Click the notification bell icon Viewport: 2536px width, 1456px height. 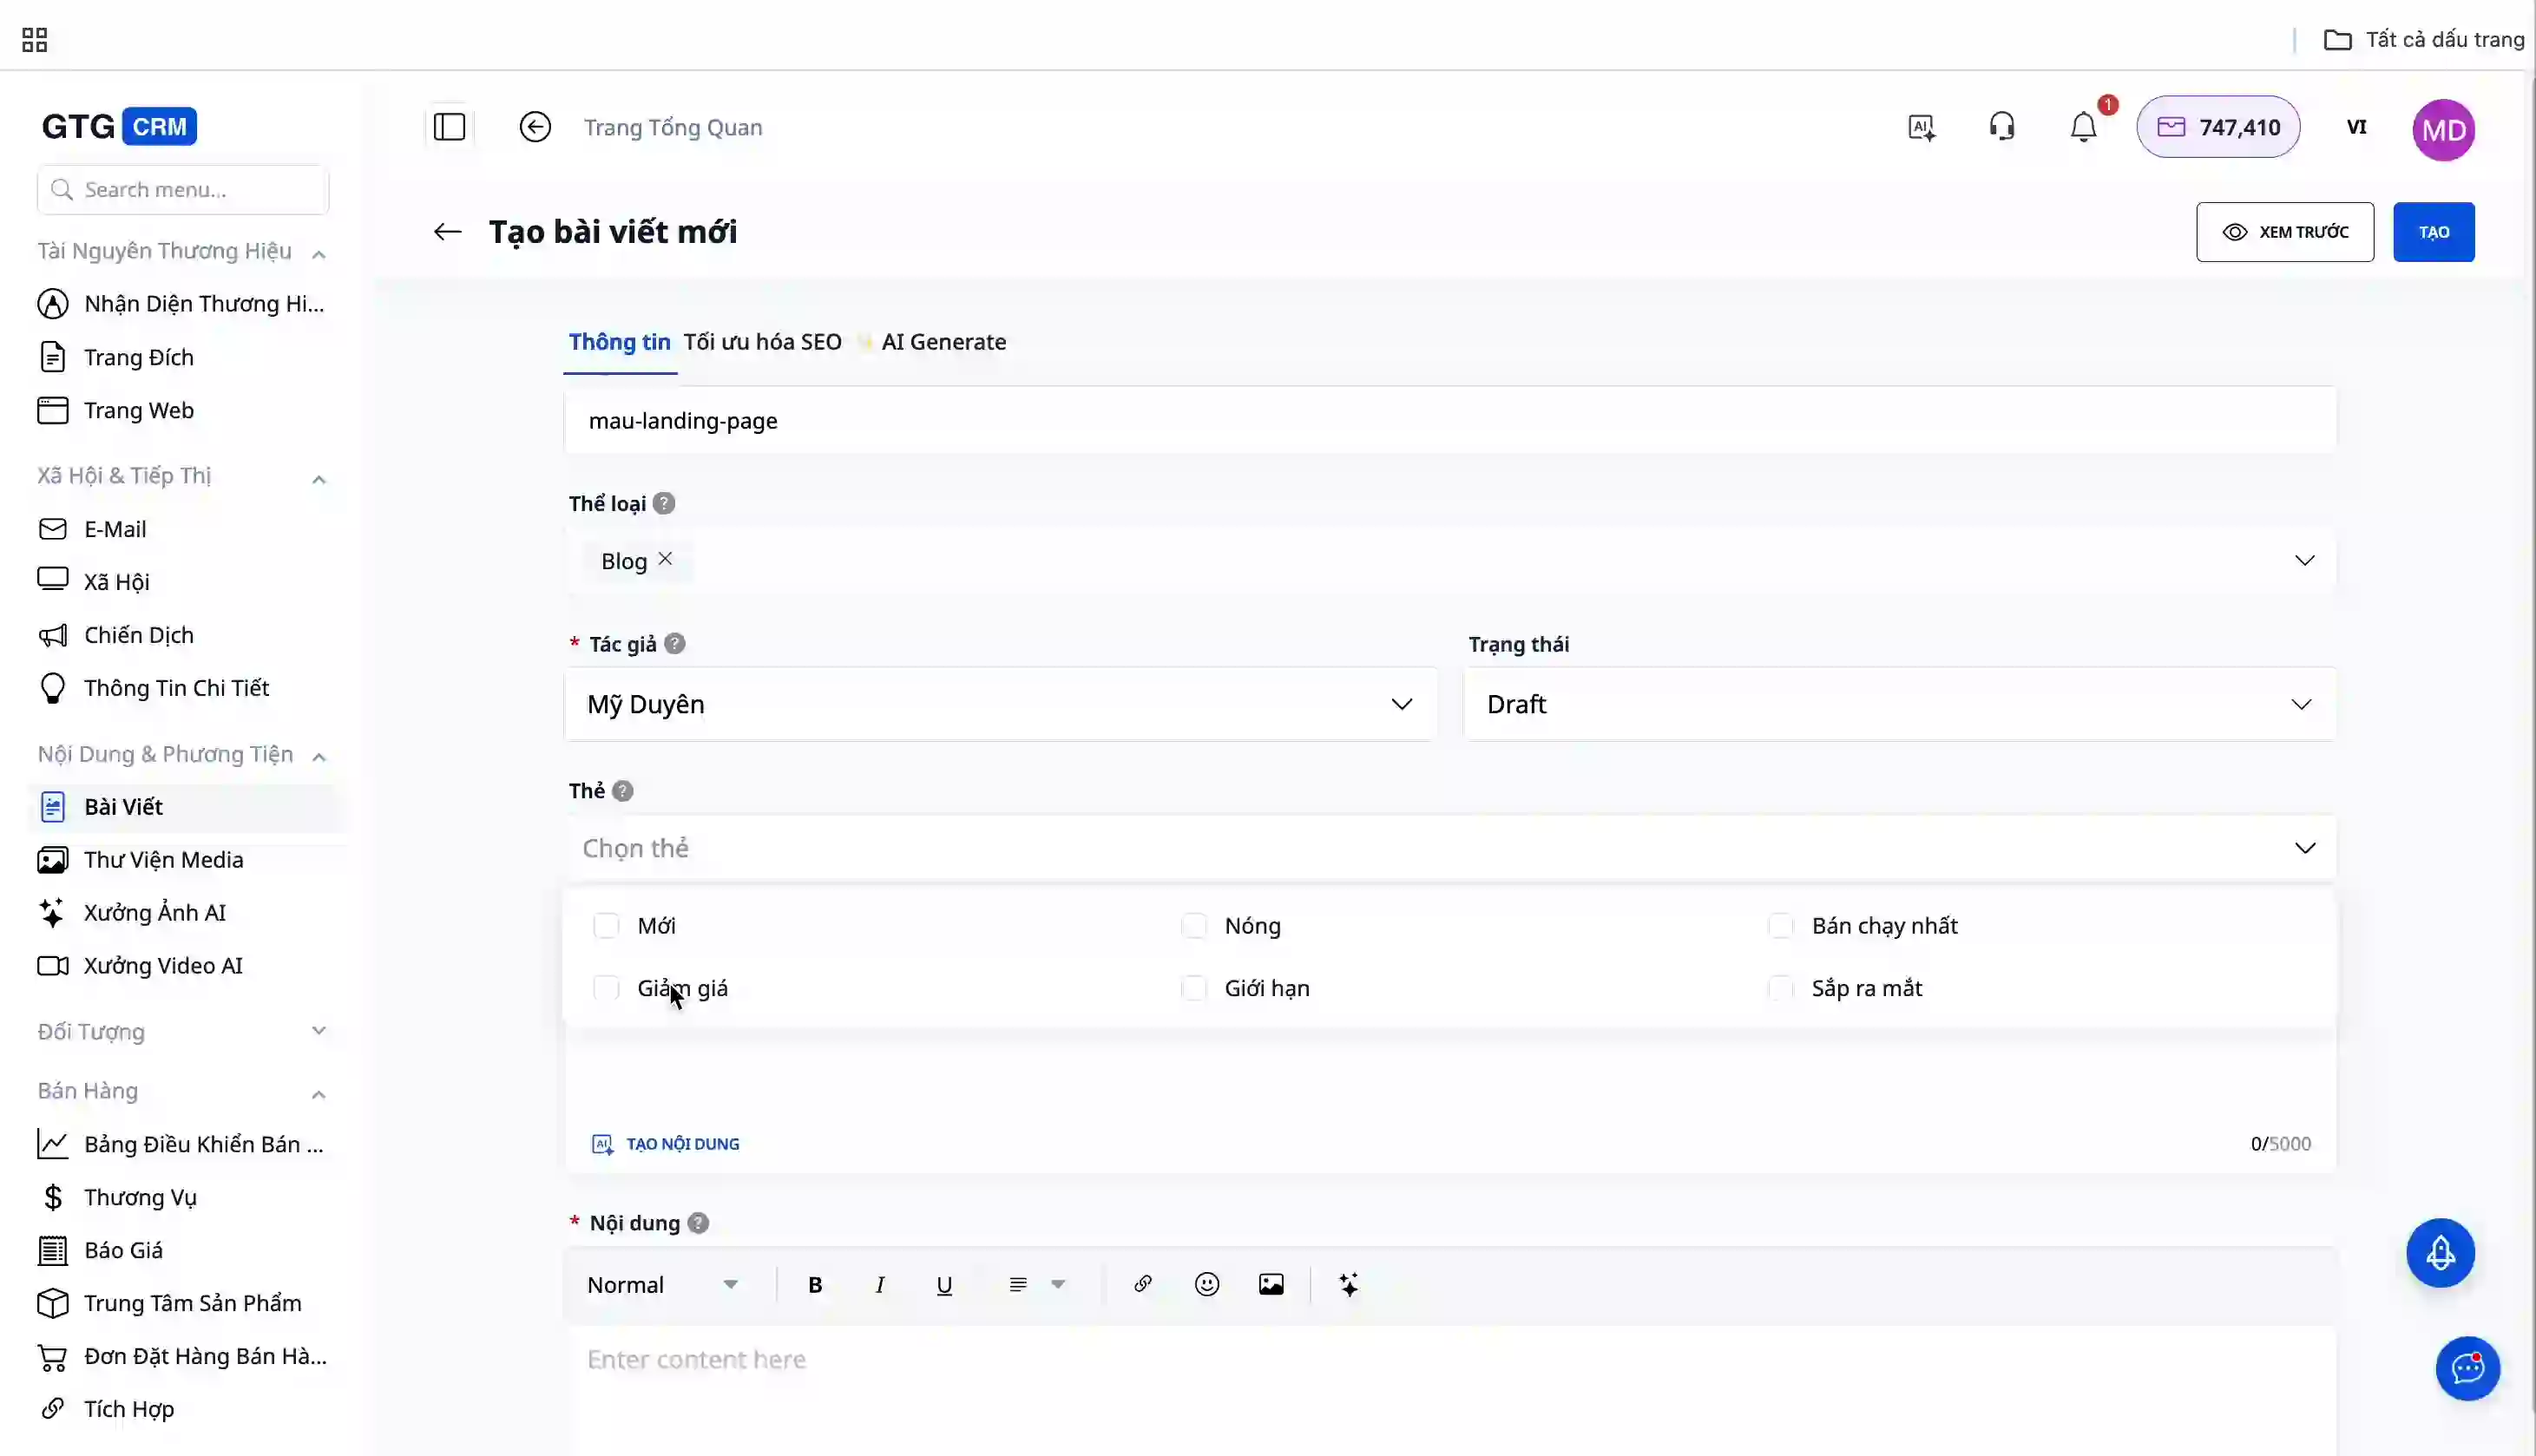(x=2083, y=127)
